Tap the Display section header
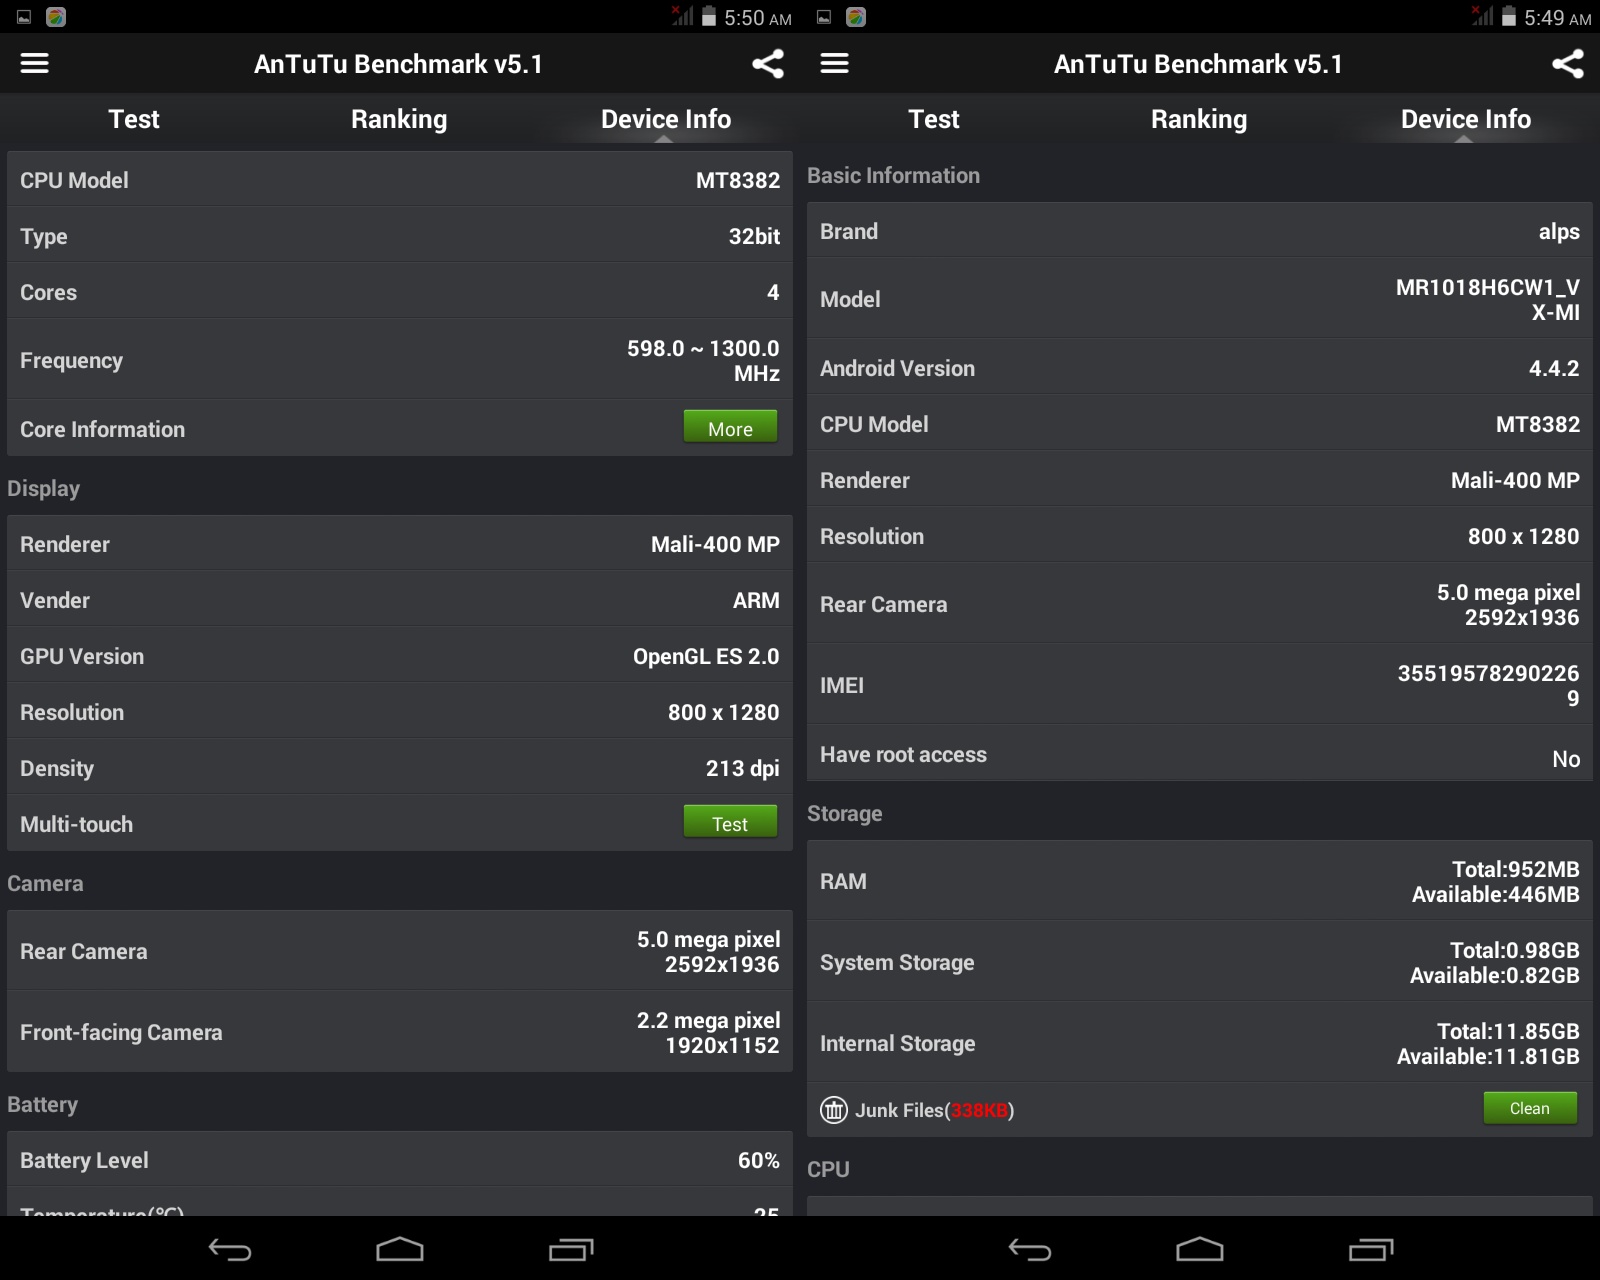Viewport: 1600px width, 1280px height. tap(43, 488)
